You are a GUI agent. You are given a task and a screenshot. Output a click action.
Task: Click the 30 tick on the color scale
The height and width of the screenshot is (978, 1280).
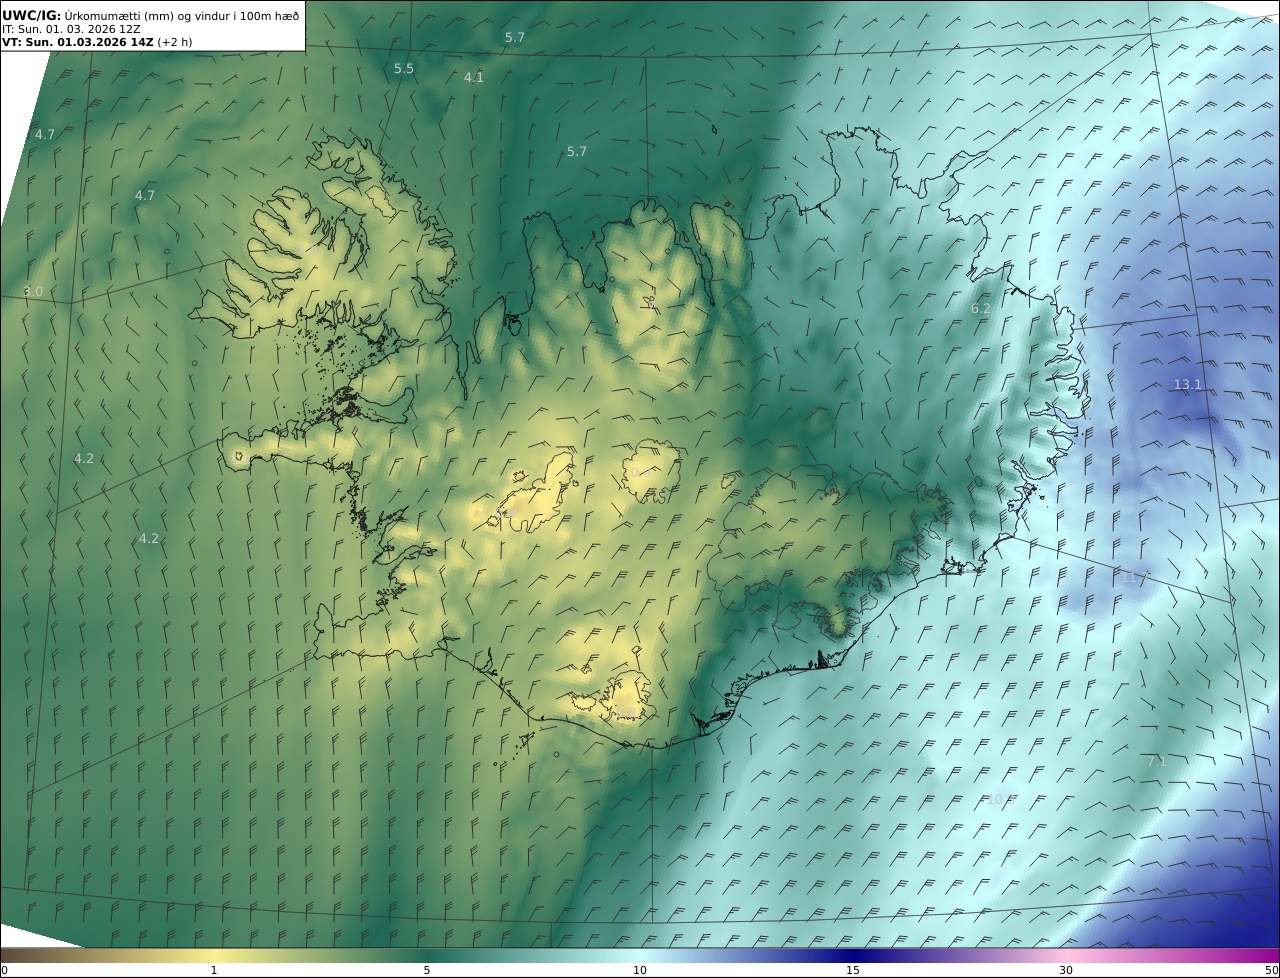coord(1066,970)
